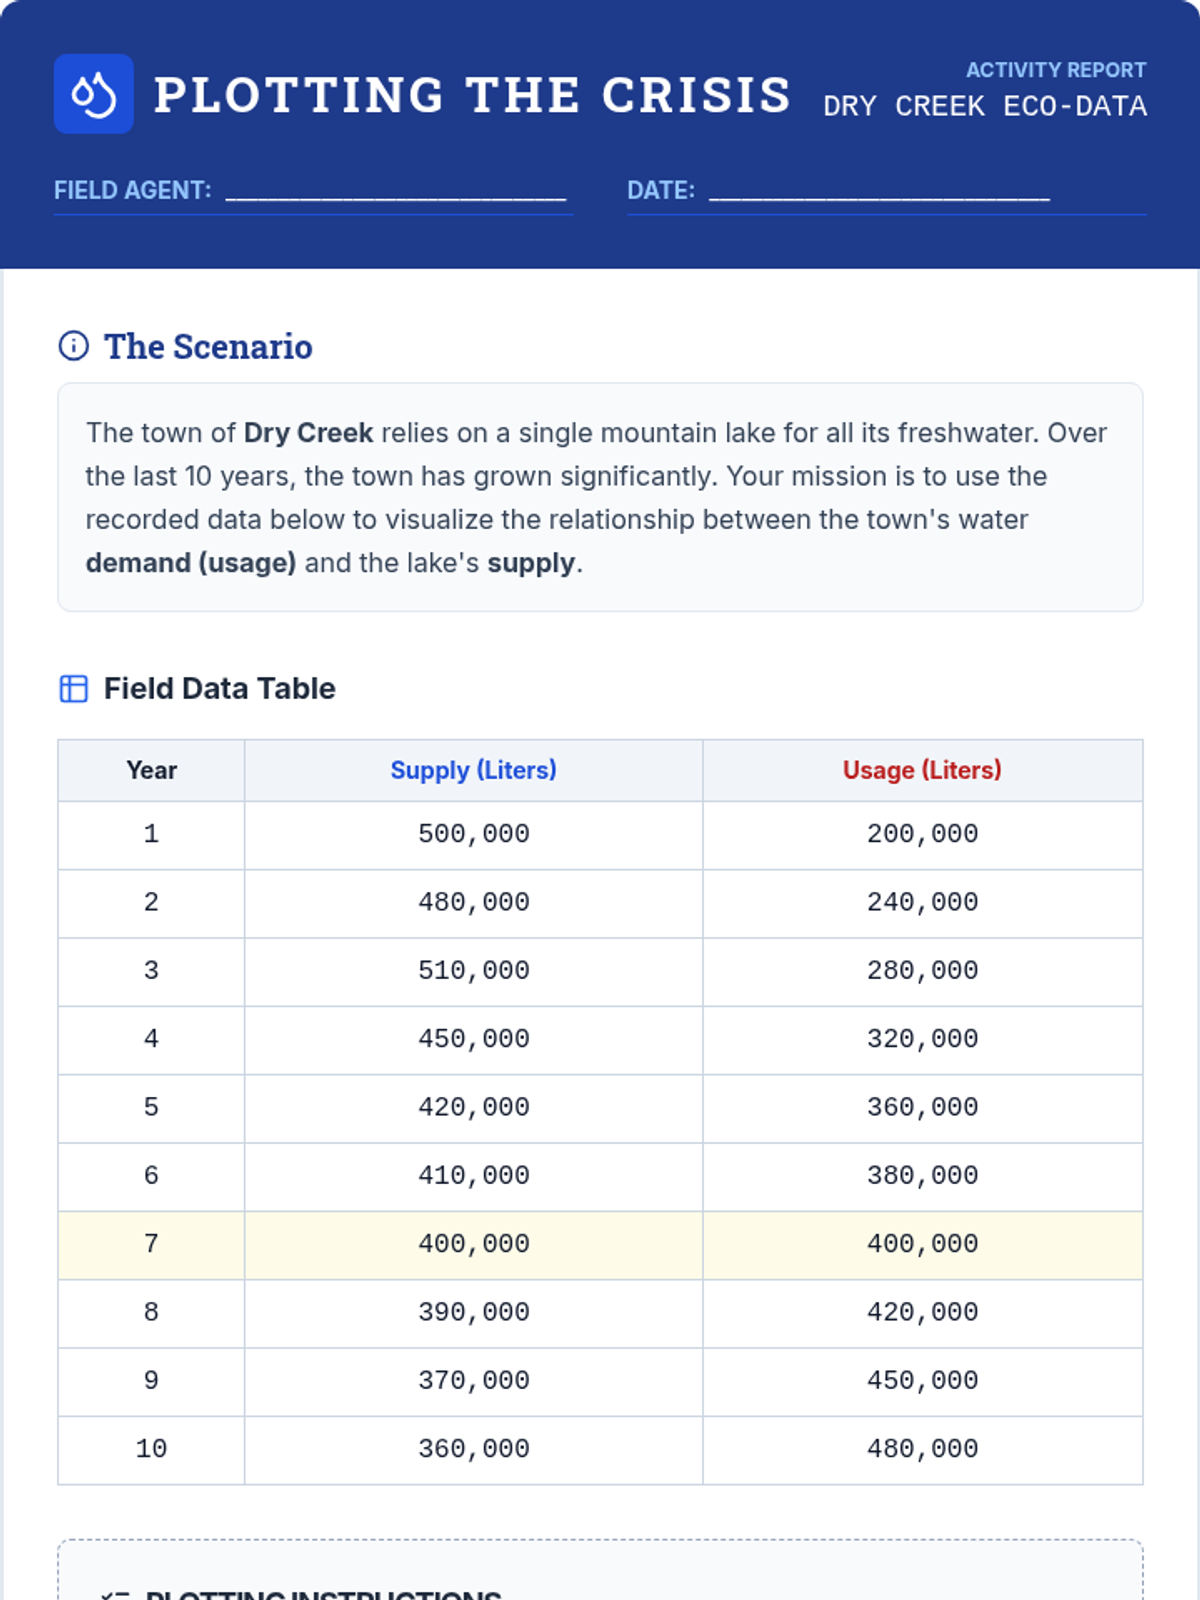Click the Year 1 supply value 500,000
The height and width of the screenshot is (1600, 1200).
tap(473, 834)
